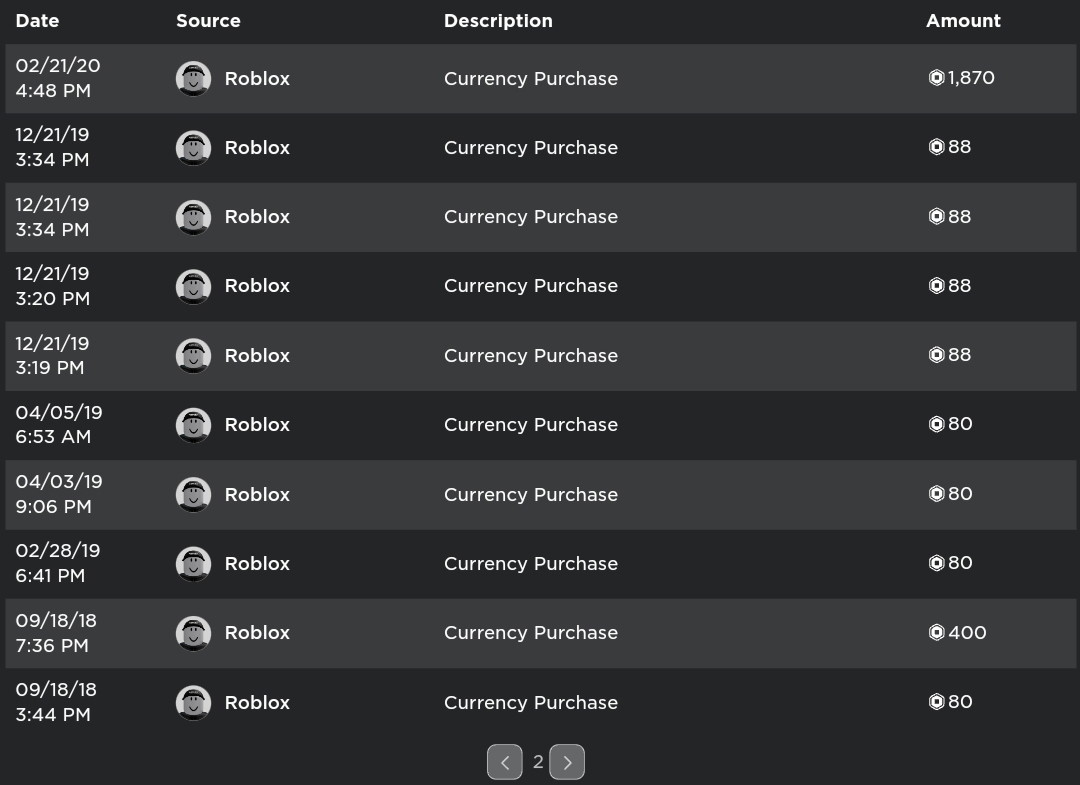Viewport: 1080px width, 785px height.
Task: Open the Roblox source link in the 02/28/19 row
Action: [x=257, y=563]
